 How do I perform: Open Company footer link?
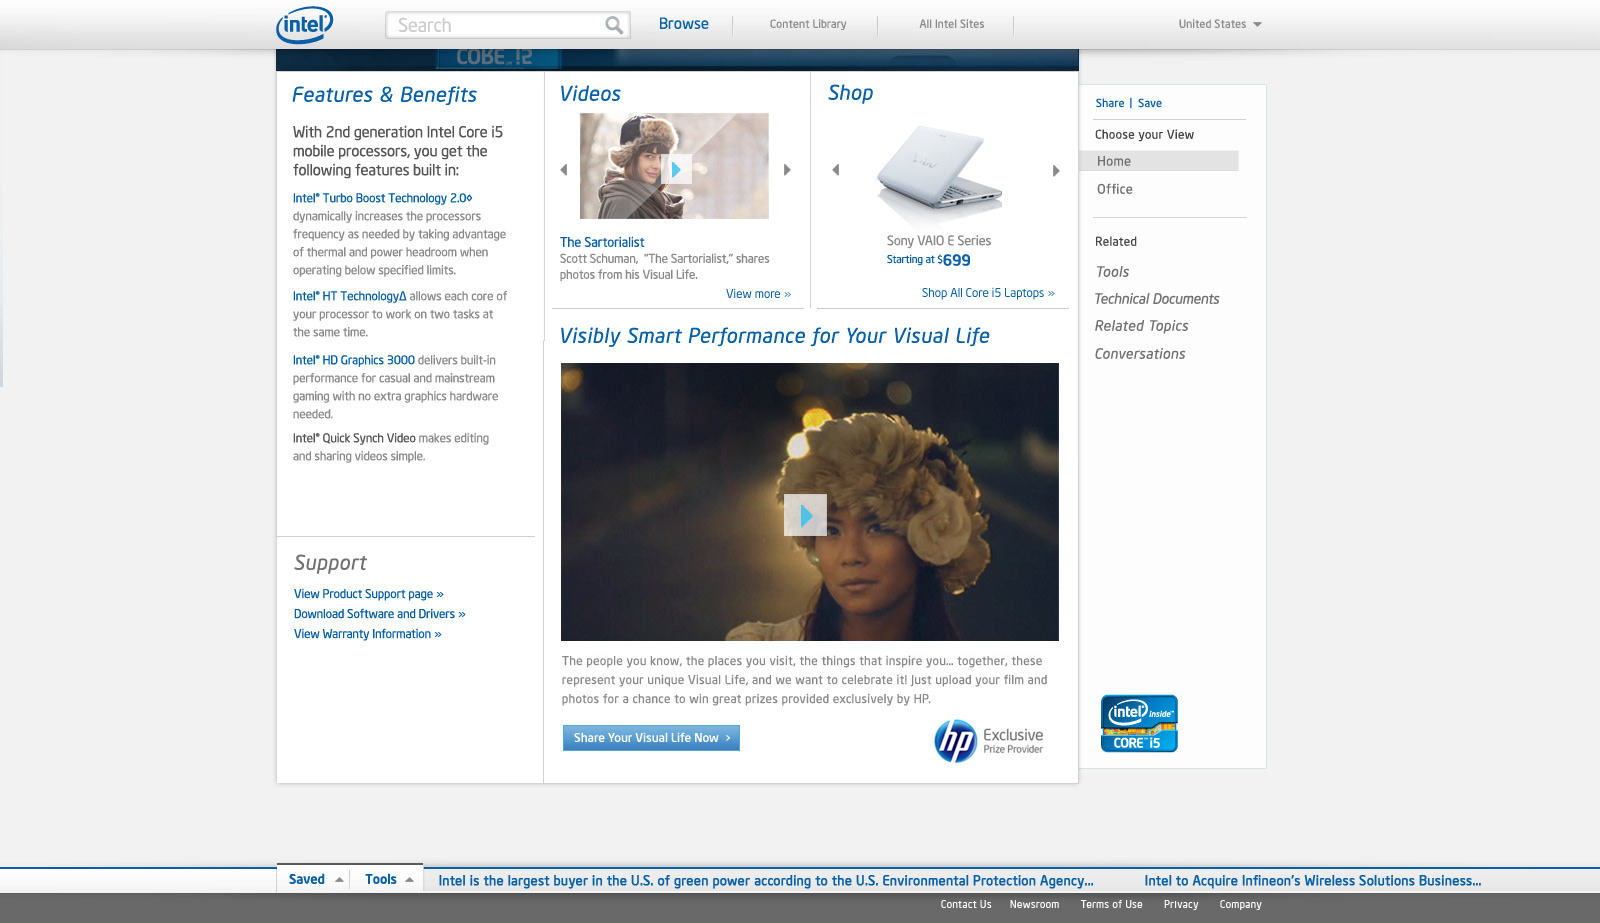pos(1240,904)
